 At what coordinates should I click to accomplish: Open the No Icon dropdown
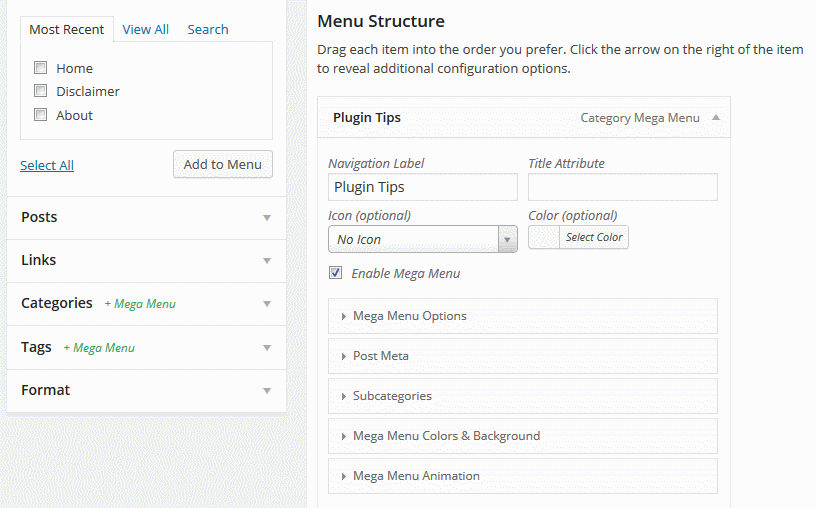(x=423, y=239)
